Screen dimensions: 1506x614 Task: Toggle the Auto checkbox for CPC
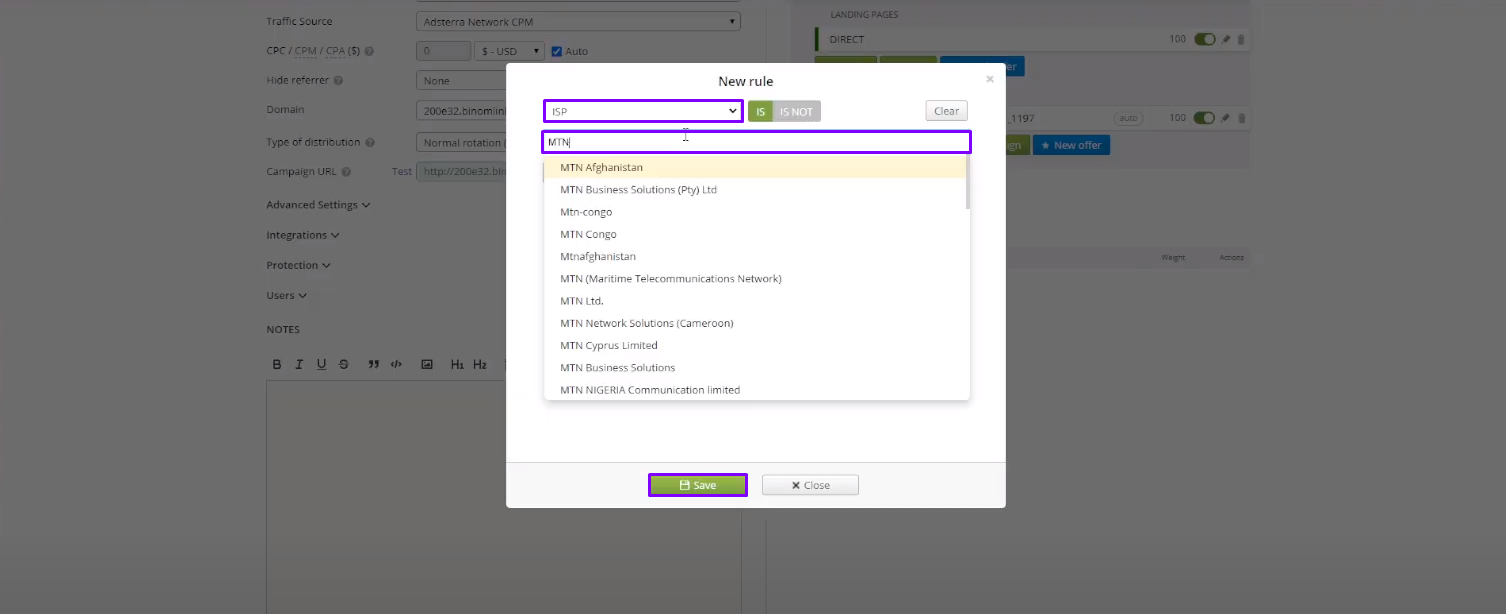tap(558, 51)
